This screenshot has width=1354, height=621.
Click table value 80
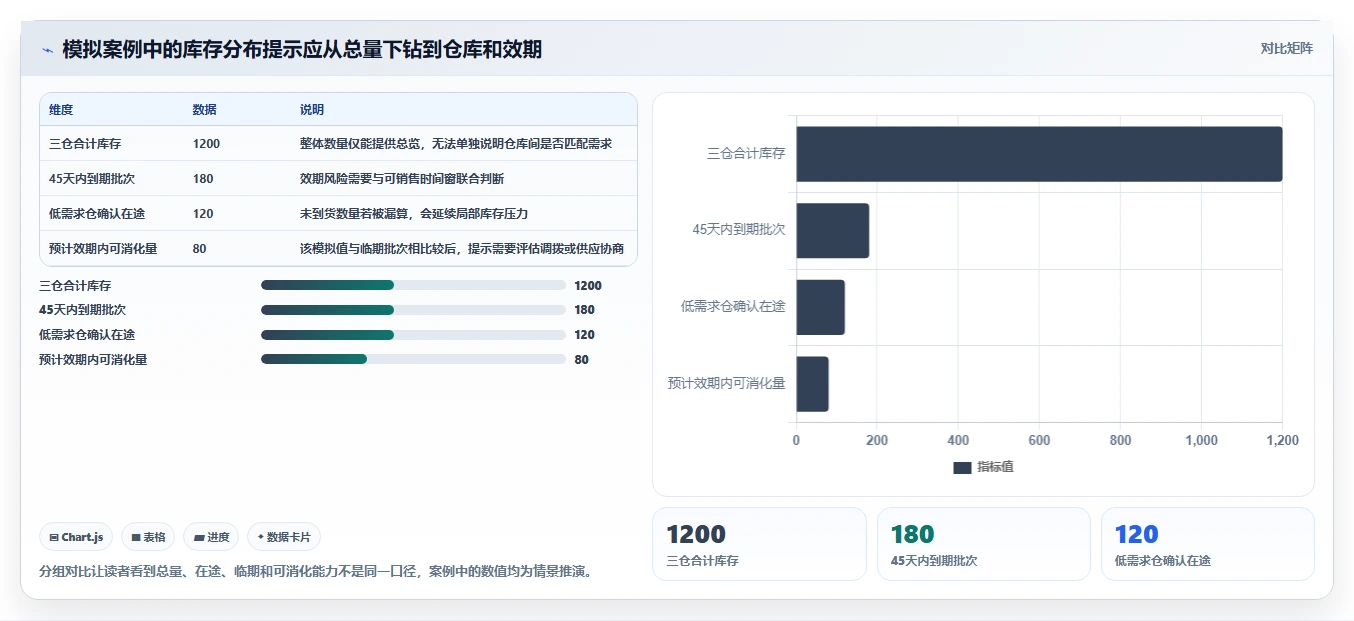pyautogui.click(x=200, y=249)
